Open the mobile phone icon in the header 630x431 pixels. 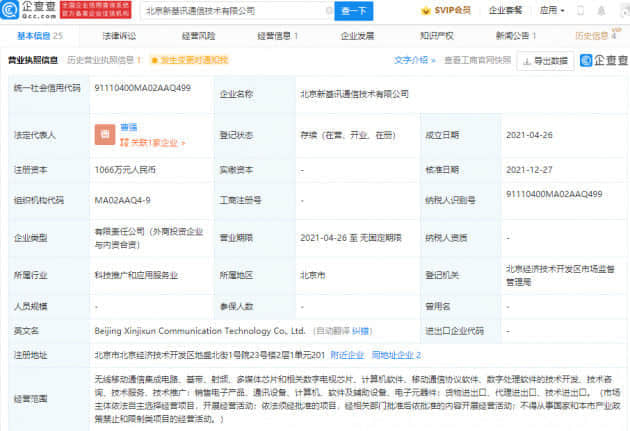click(580, 11)
